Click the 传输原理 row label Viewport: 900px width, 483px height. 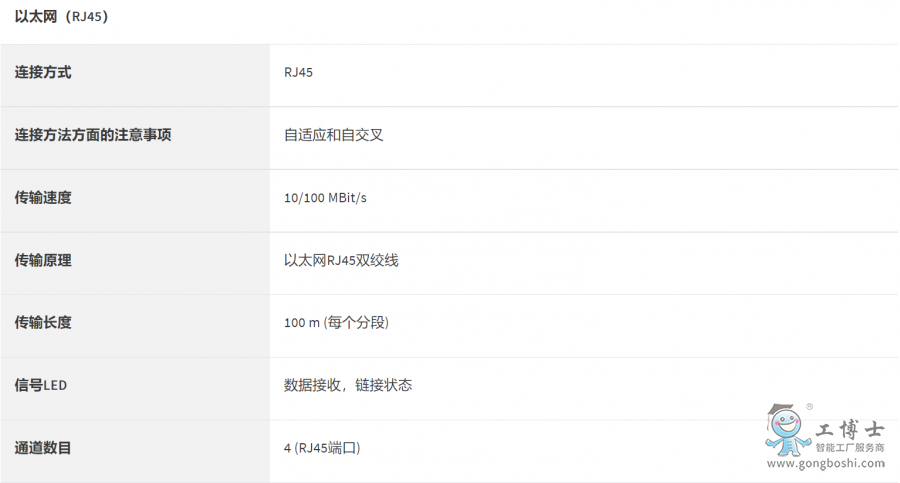[x=43, y=260]
